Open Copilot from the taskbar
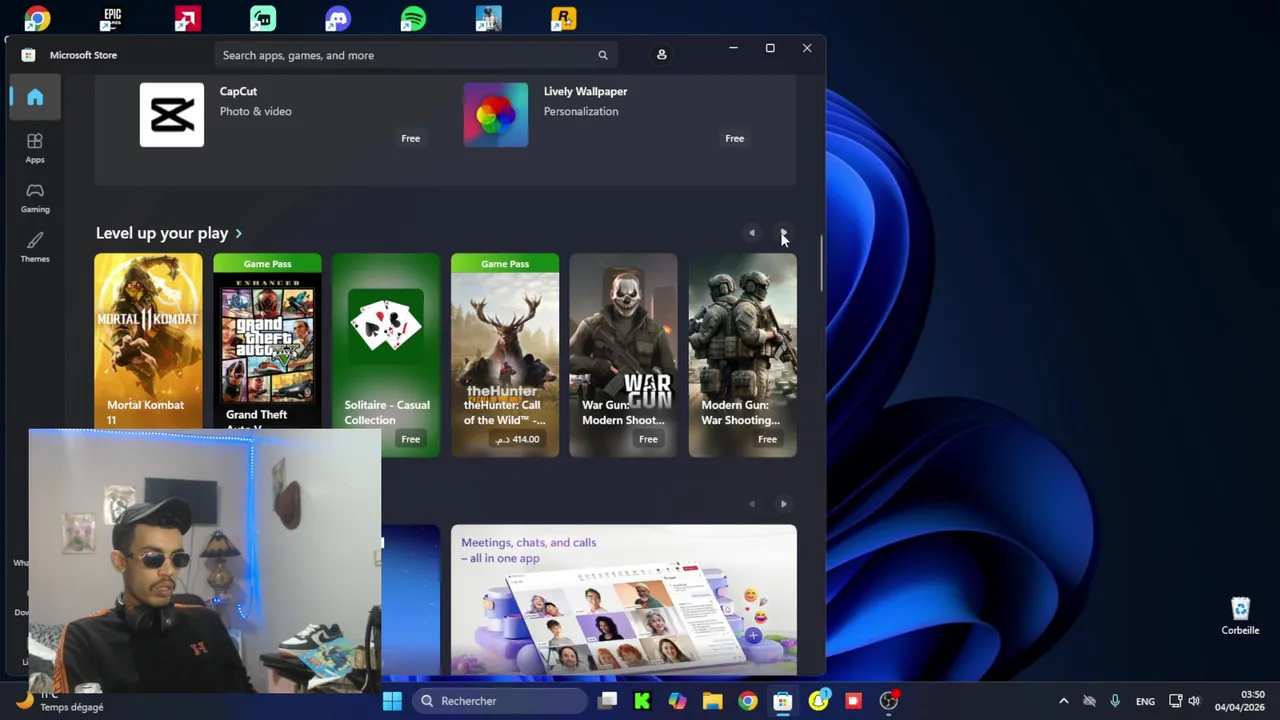Image resolution: width=1280 pixels, height=720 pixels. [677, 701]
